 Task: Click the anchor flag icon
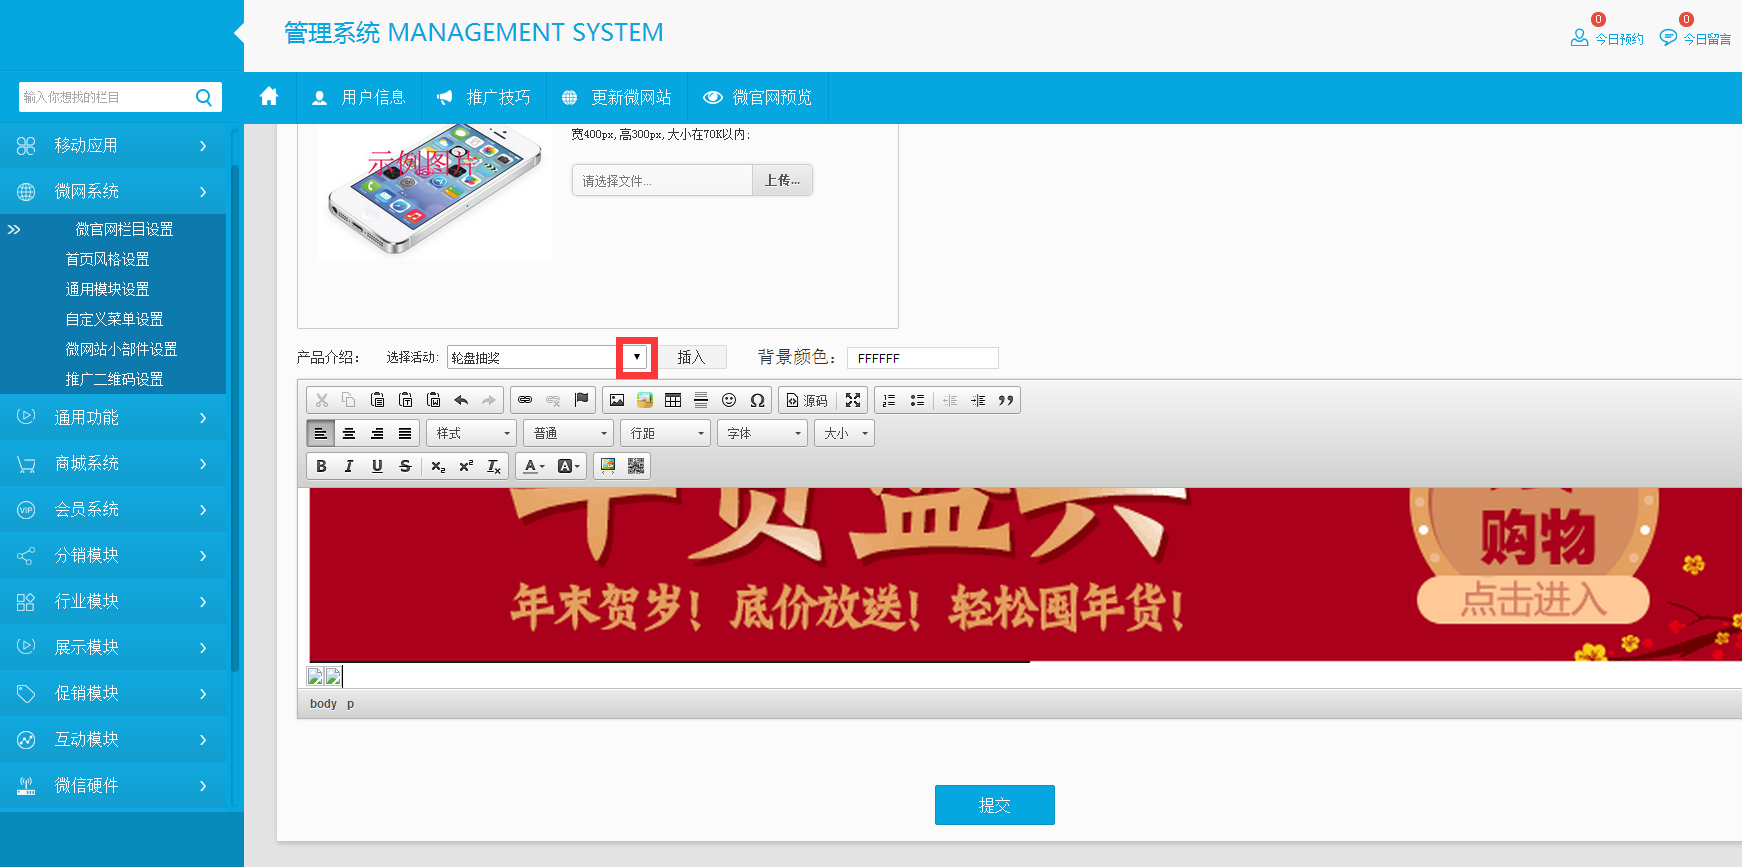coord(581,400)
